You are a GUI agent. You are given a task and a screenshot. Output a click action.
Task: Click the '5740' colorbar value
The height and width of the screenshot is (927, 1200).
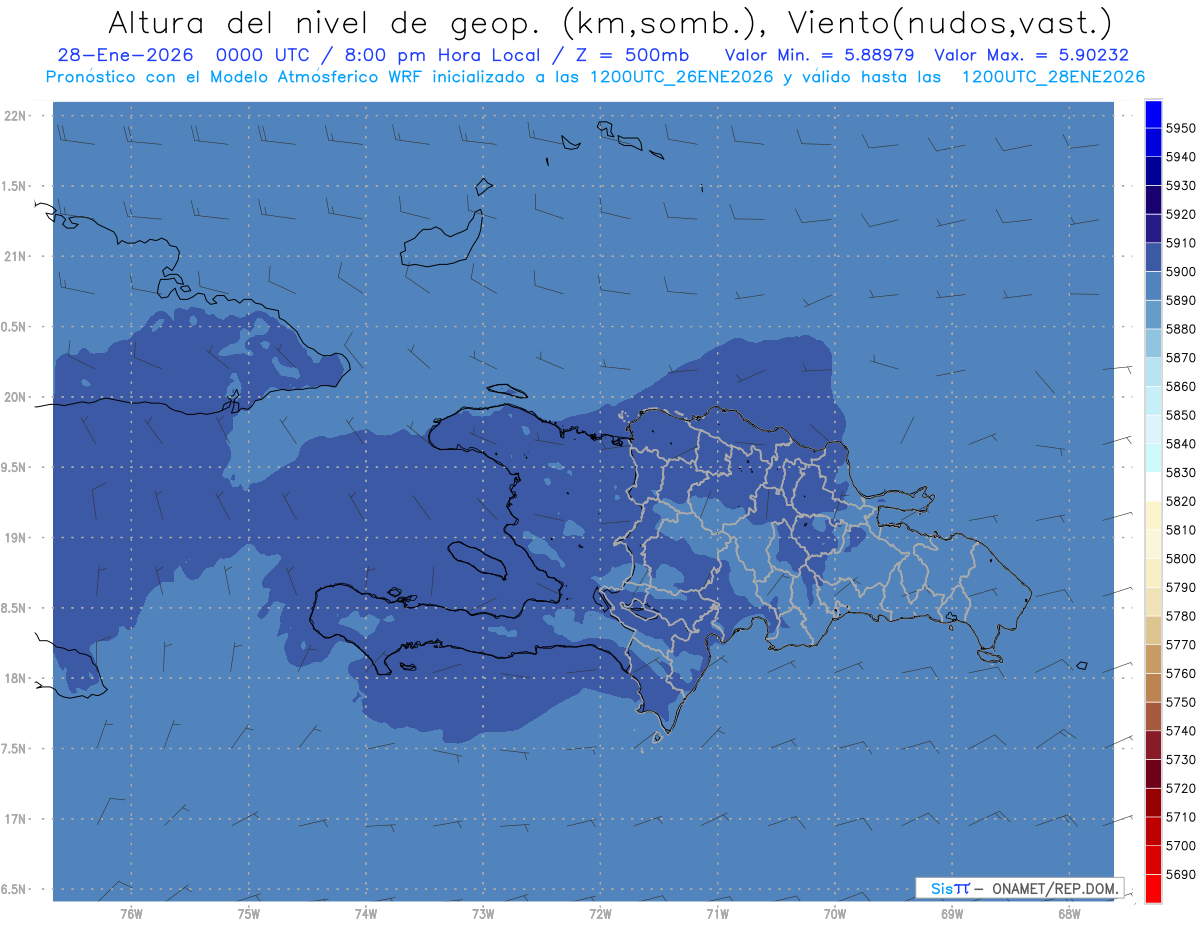pos(1180,731)
